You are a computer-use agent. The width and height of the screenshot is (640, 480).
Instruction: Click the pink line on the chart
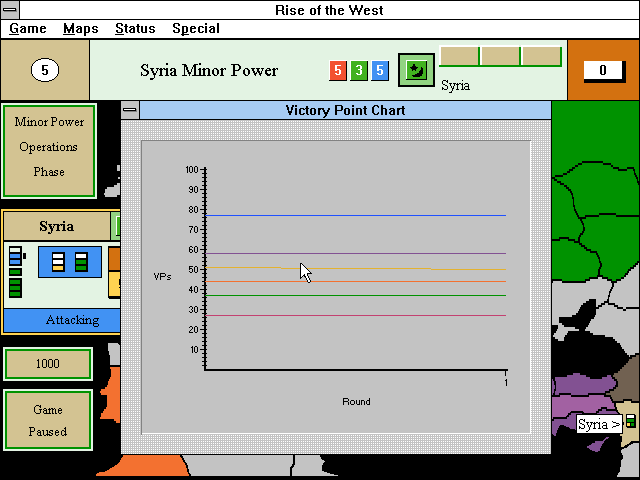pos(356,315)
